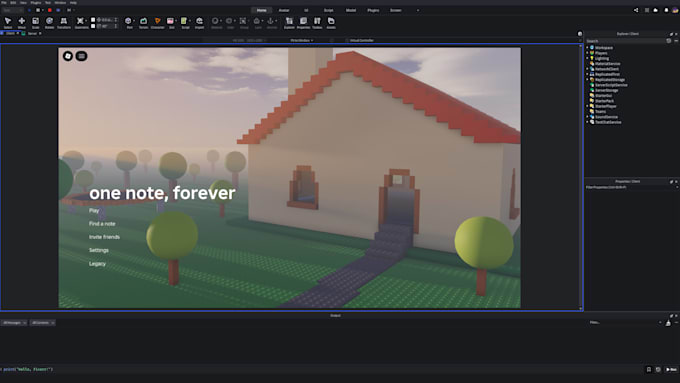Screen dimensions: 680x383
Task: Select Teams in Explorer
Action: click(x=601, y=111)
